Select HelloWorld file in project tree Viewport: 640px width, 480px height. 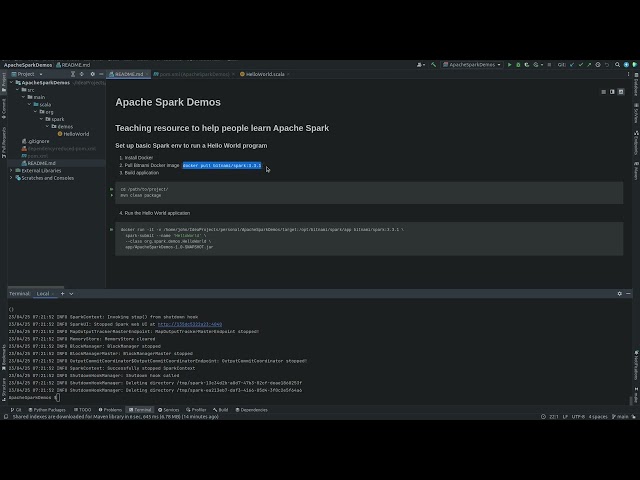pos(73,134)
